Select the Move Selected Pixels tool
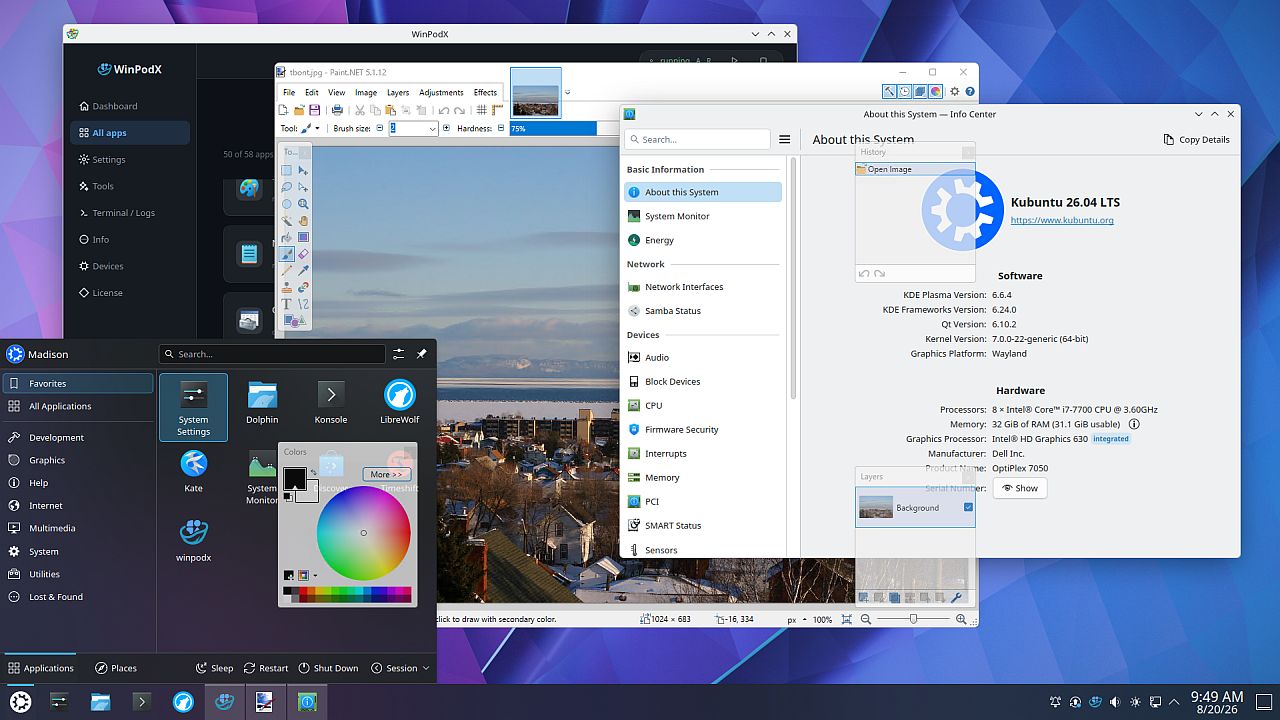1280x720 pixels. coord(303,170)
